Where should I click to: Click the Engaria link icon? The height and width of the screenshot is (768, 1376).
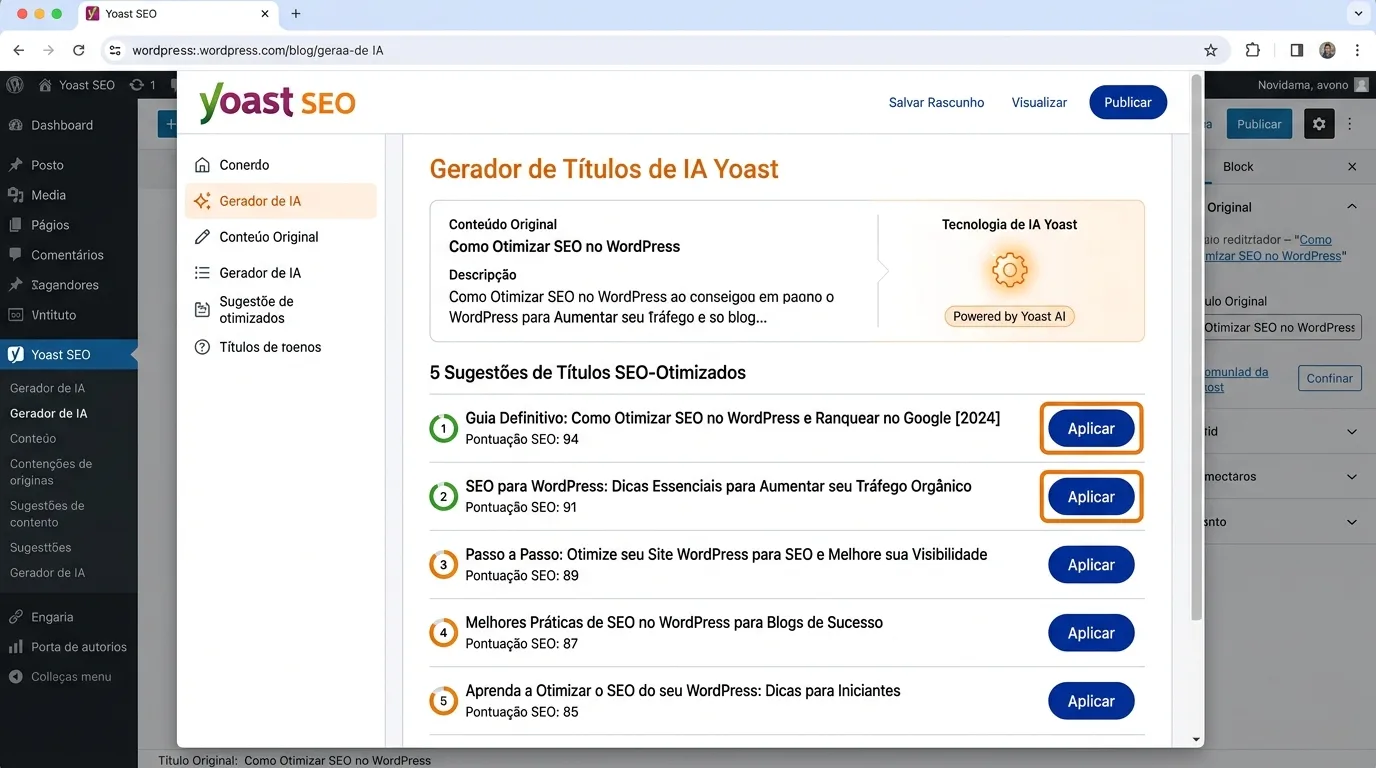15,617
